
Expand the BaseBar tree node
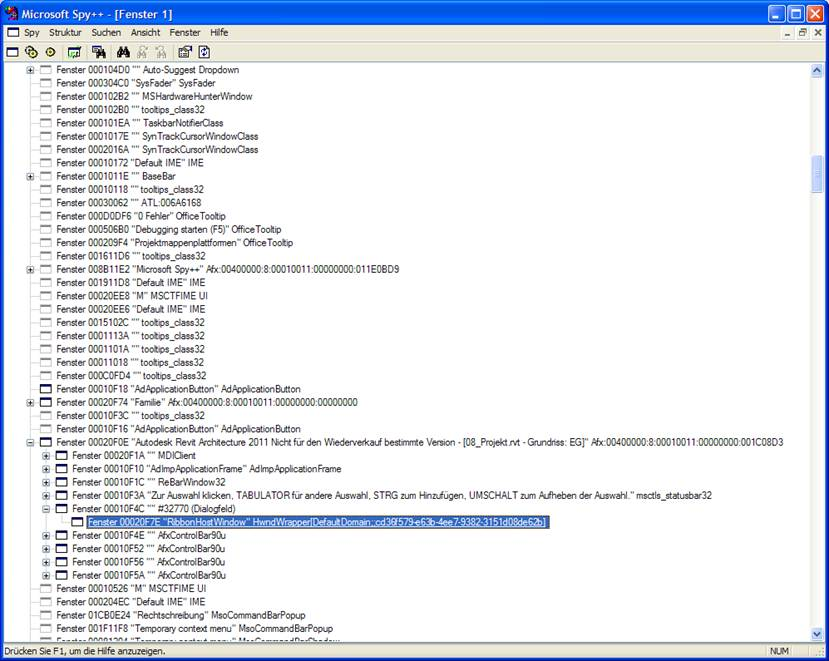(31, 176)
